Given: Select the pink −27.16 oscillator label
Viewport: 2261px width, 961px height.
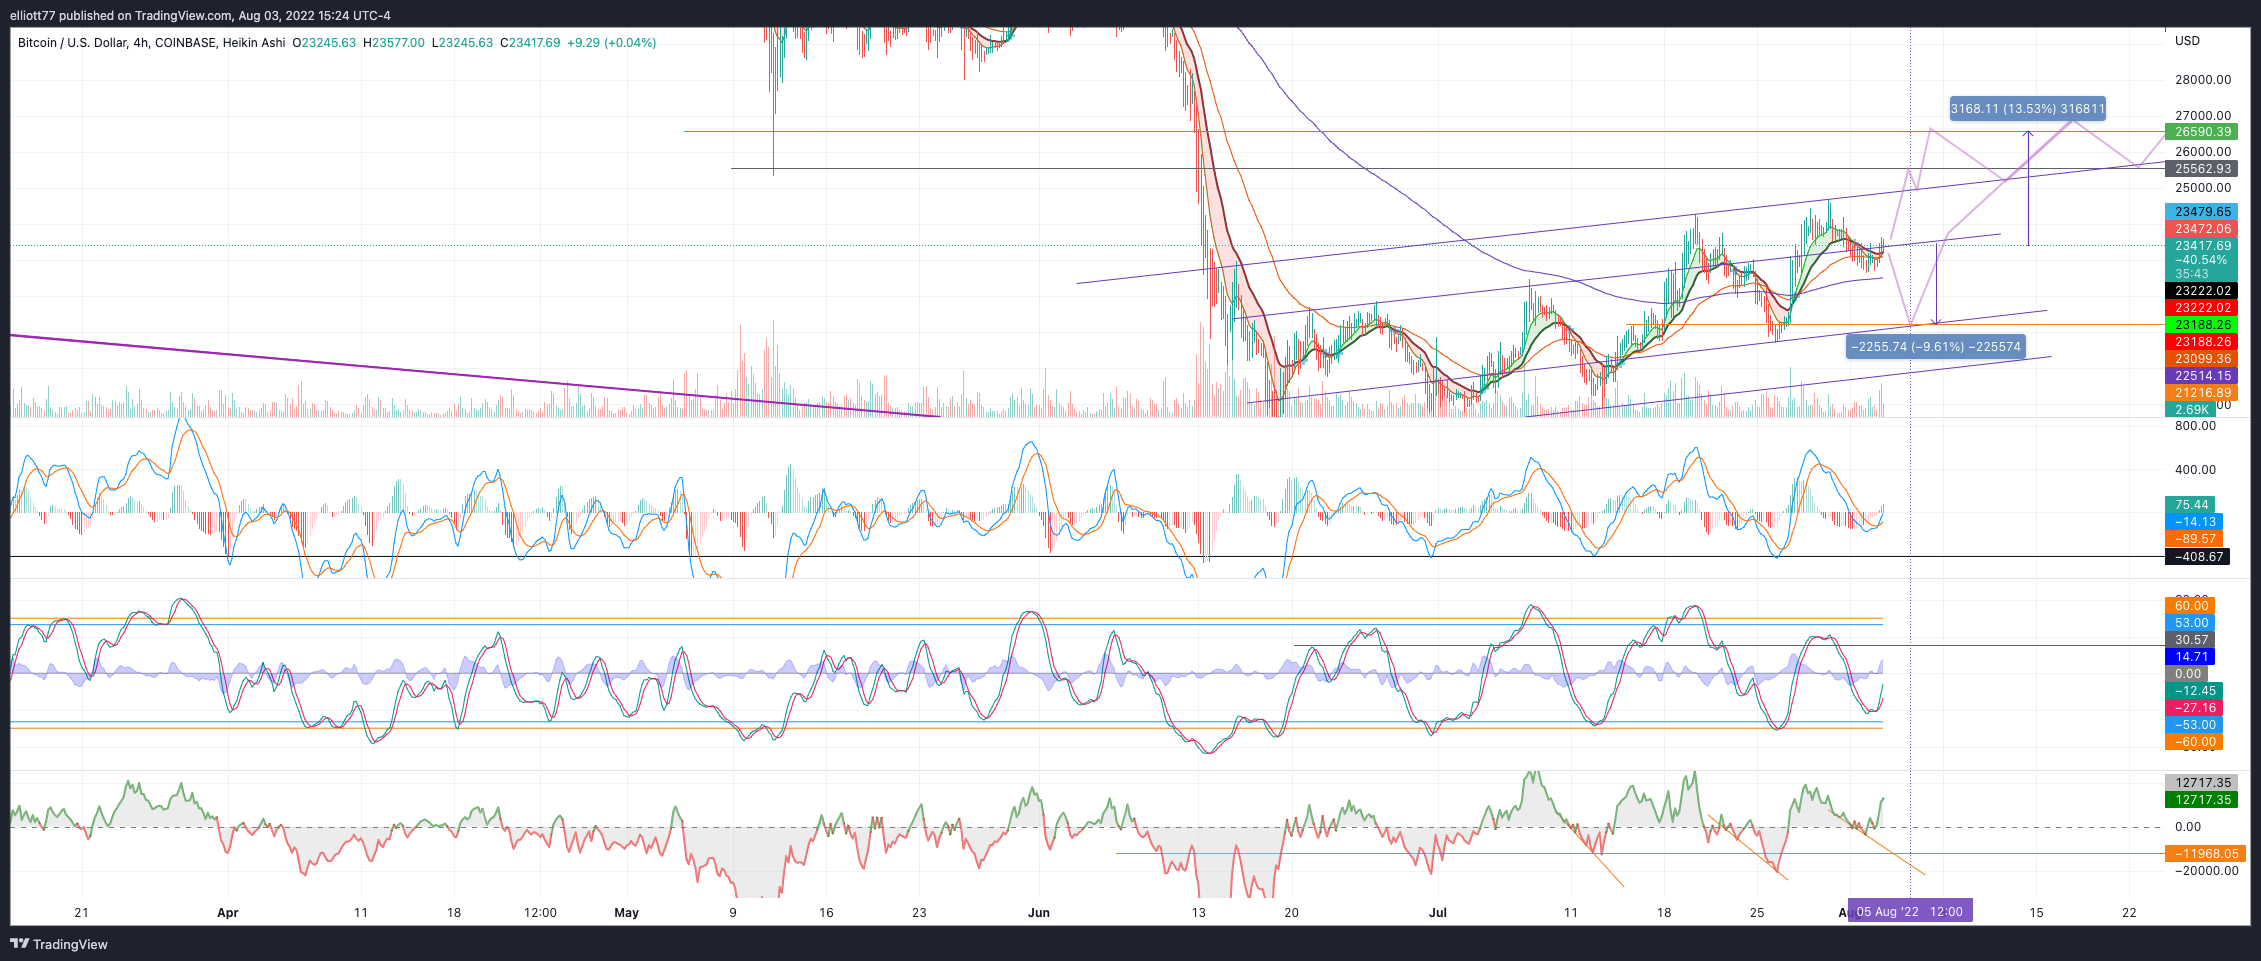Looking at the screenshot, I should 2194,708.
